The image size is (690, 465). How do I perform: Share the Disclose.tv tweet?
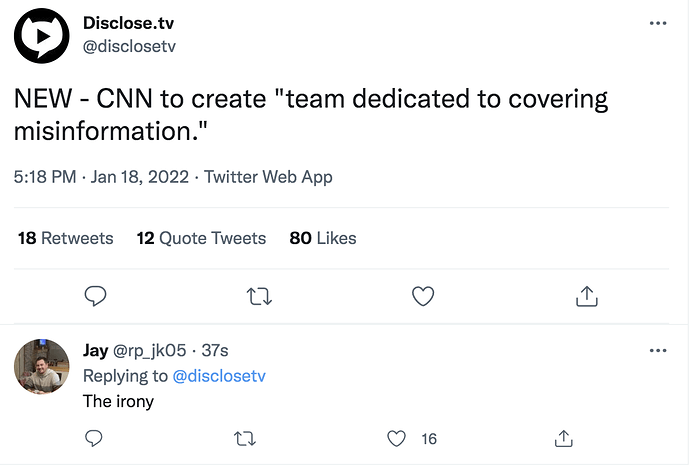587,296
